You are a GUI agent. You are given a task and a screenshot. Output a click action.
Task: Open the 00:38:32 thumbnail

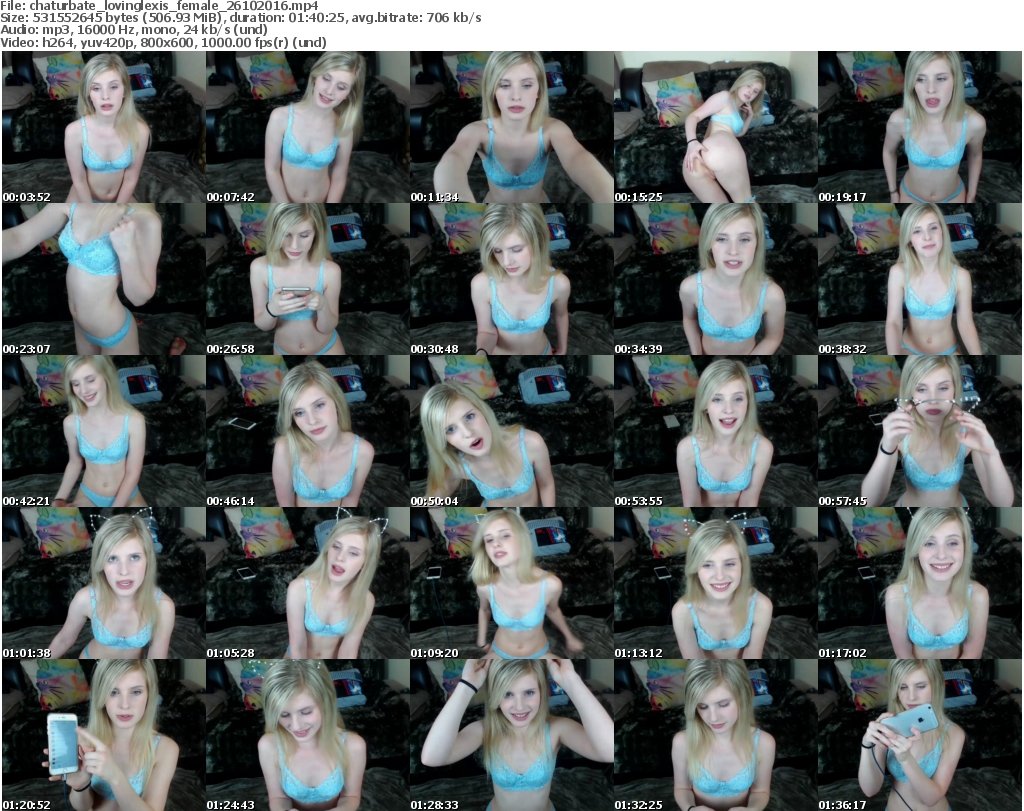920,279
